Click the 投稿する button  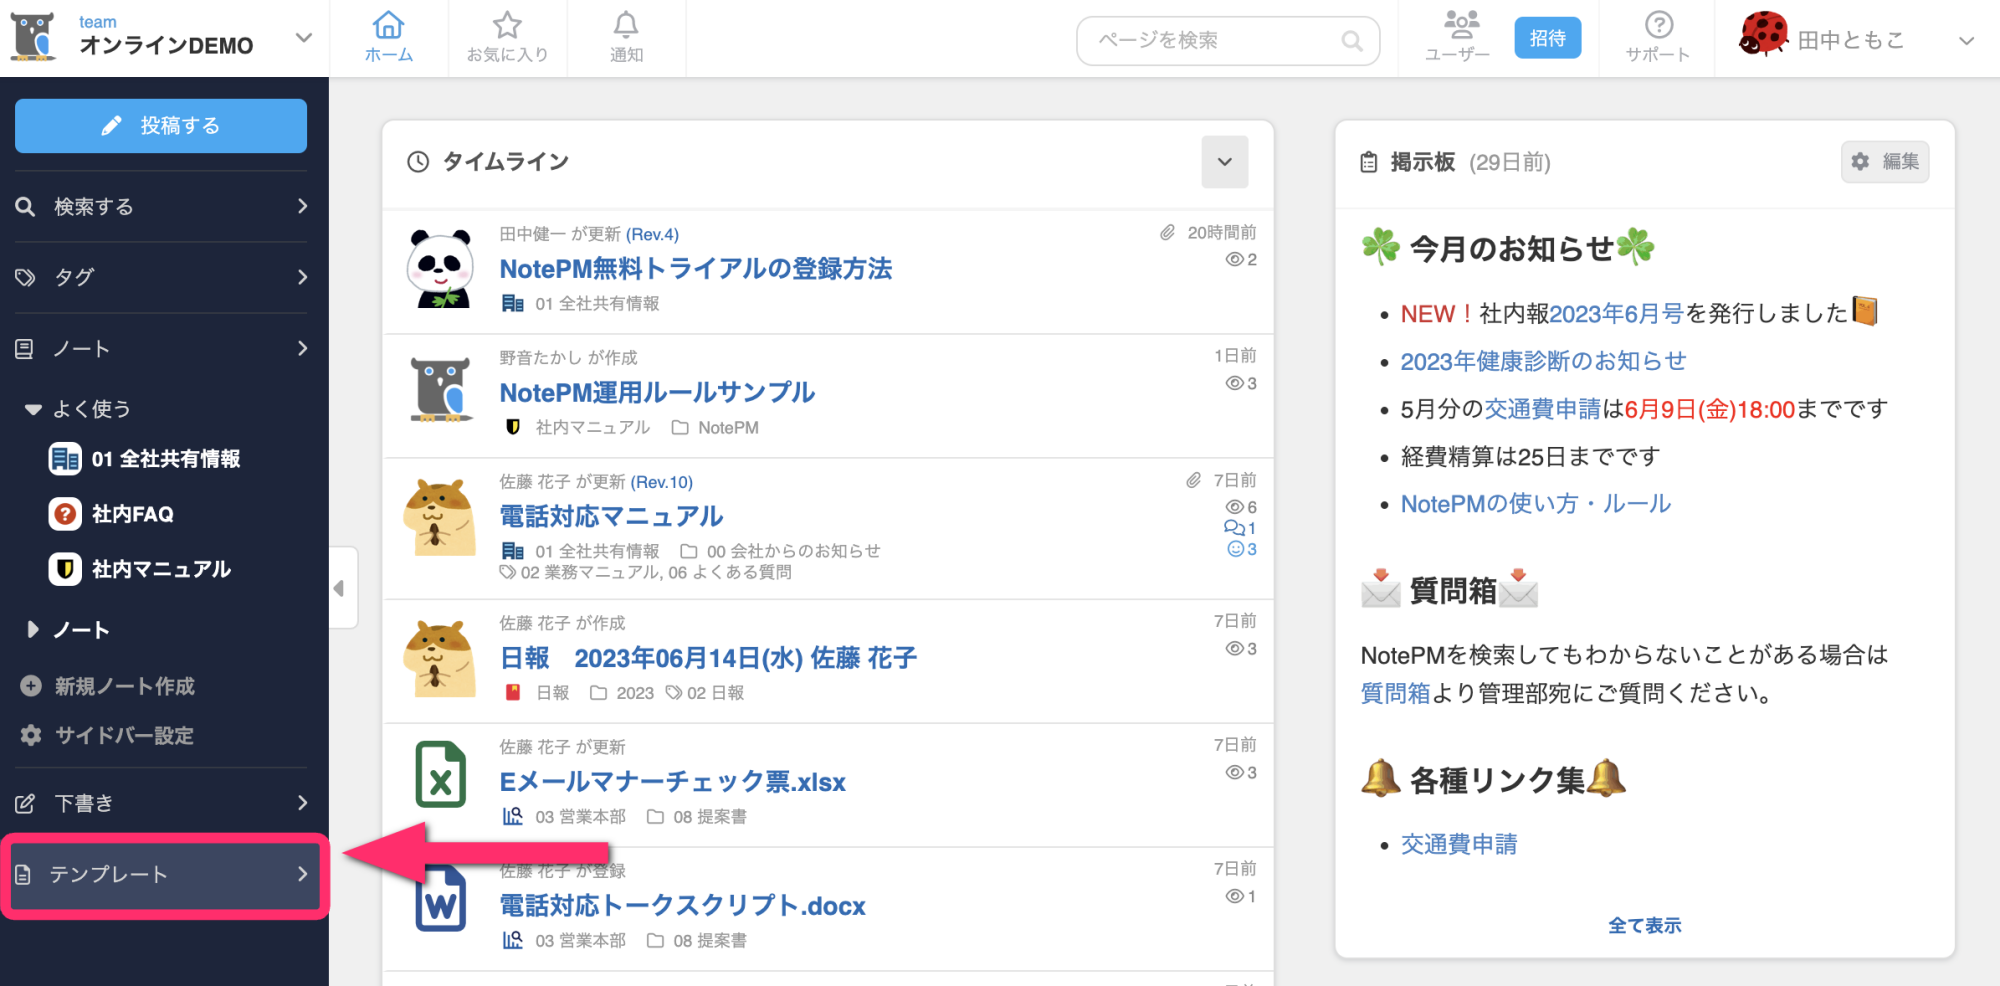pyautogui.click(x=161, y=126)
